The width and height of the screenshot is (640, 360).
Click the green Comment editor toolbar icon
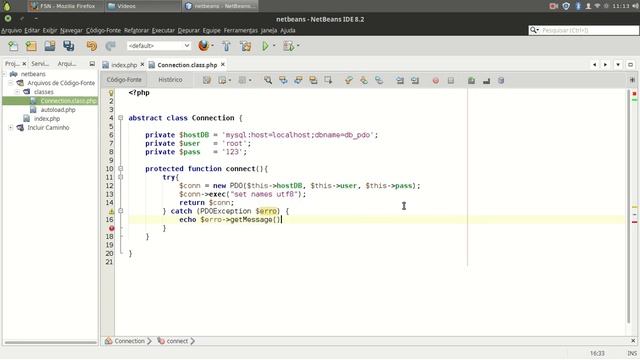471,80
